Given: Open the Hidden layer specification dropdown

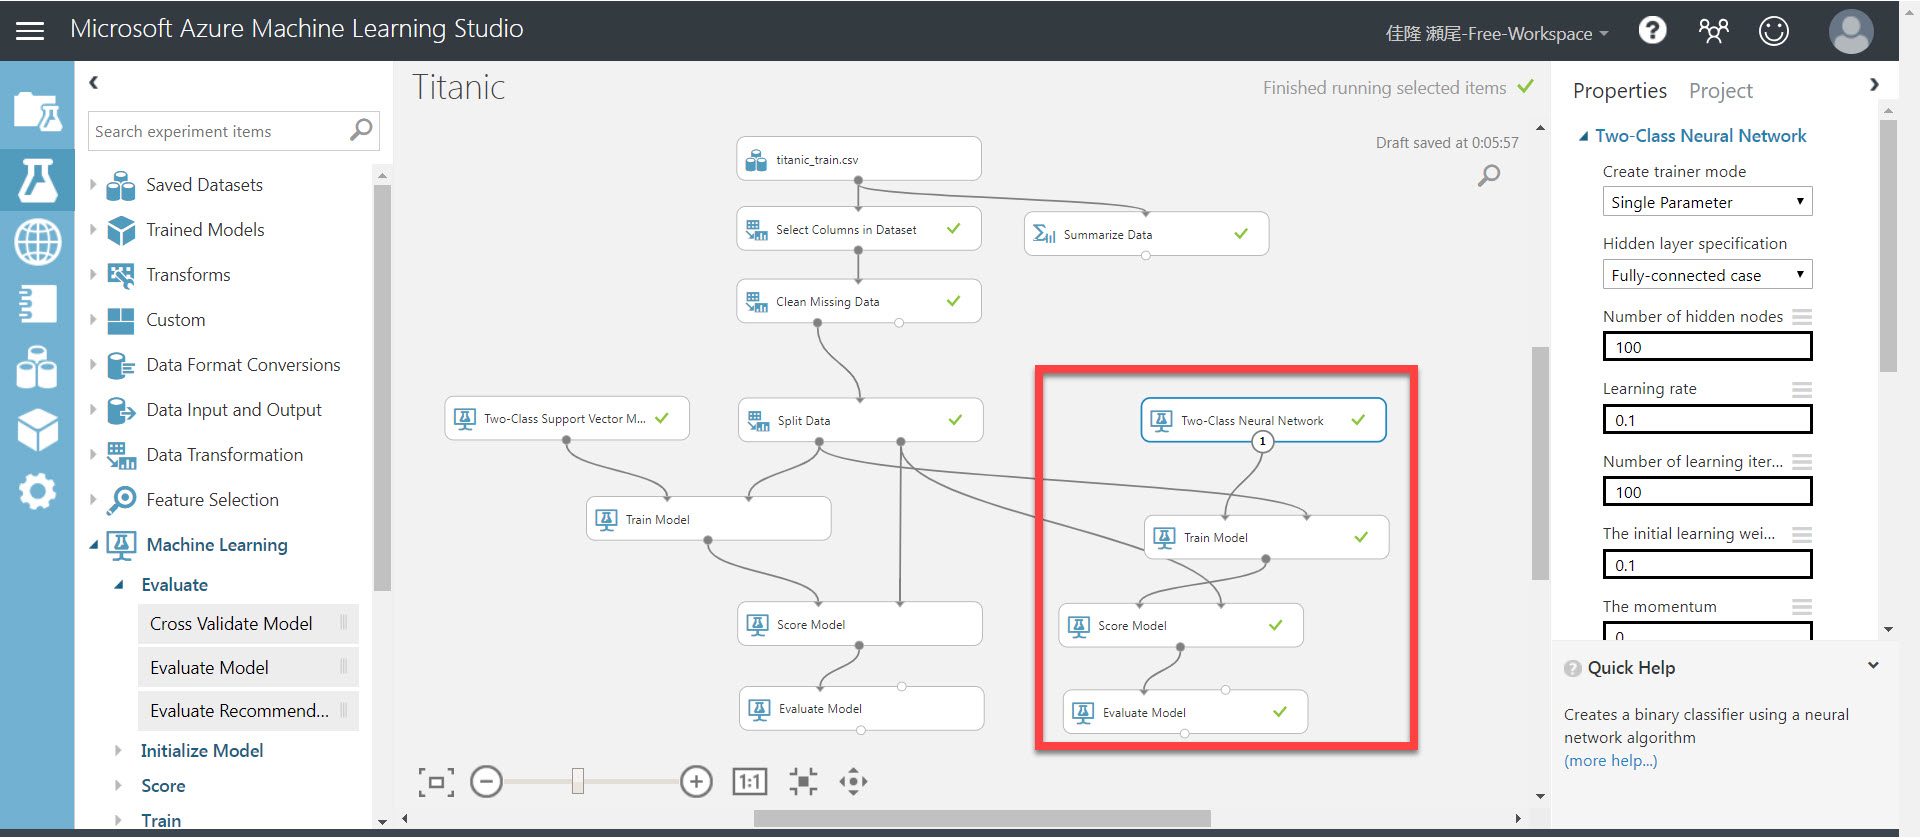Looking at the screenshot, I should coord(1707,275).
